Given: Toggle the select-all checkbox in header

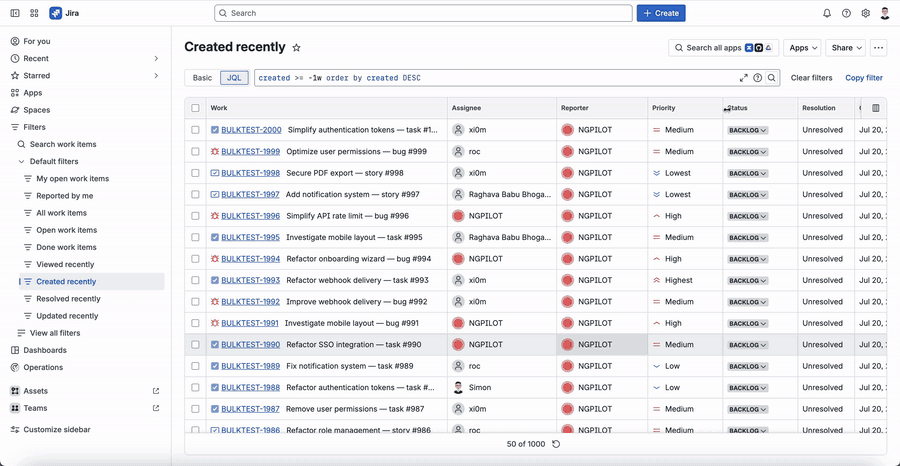Looking at the screenshot, I should 196,108.
